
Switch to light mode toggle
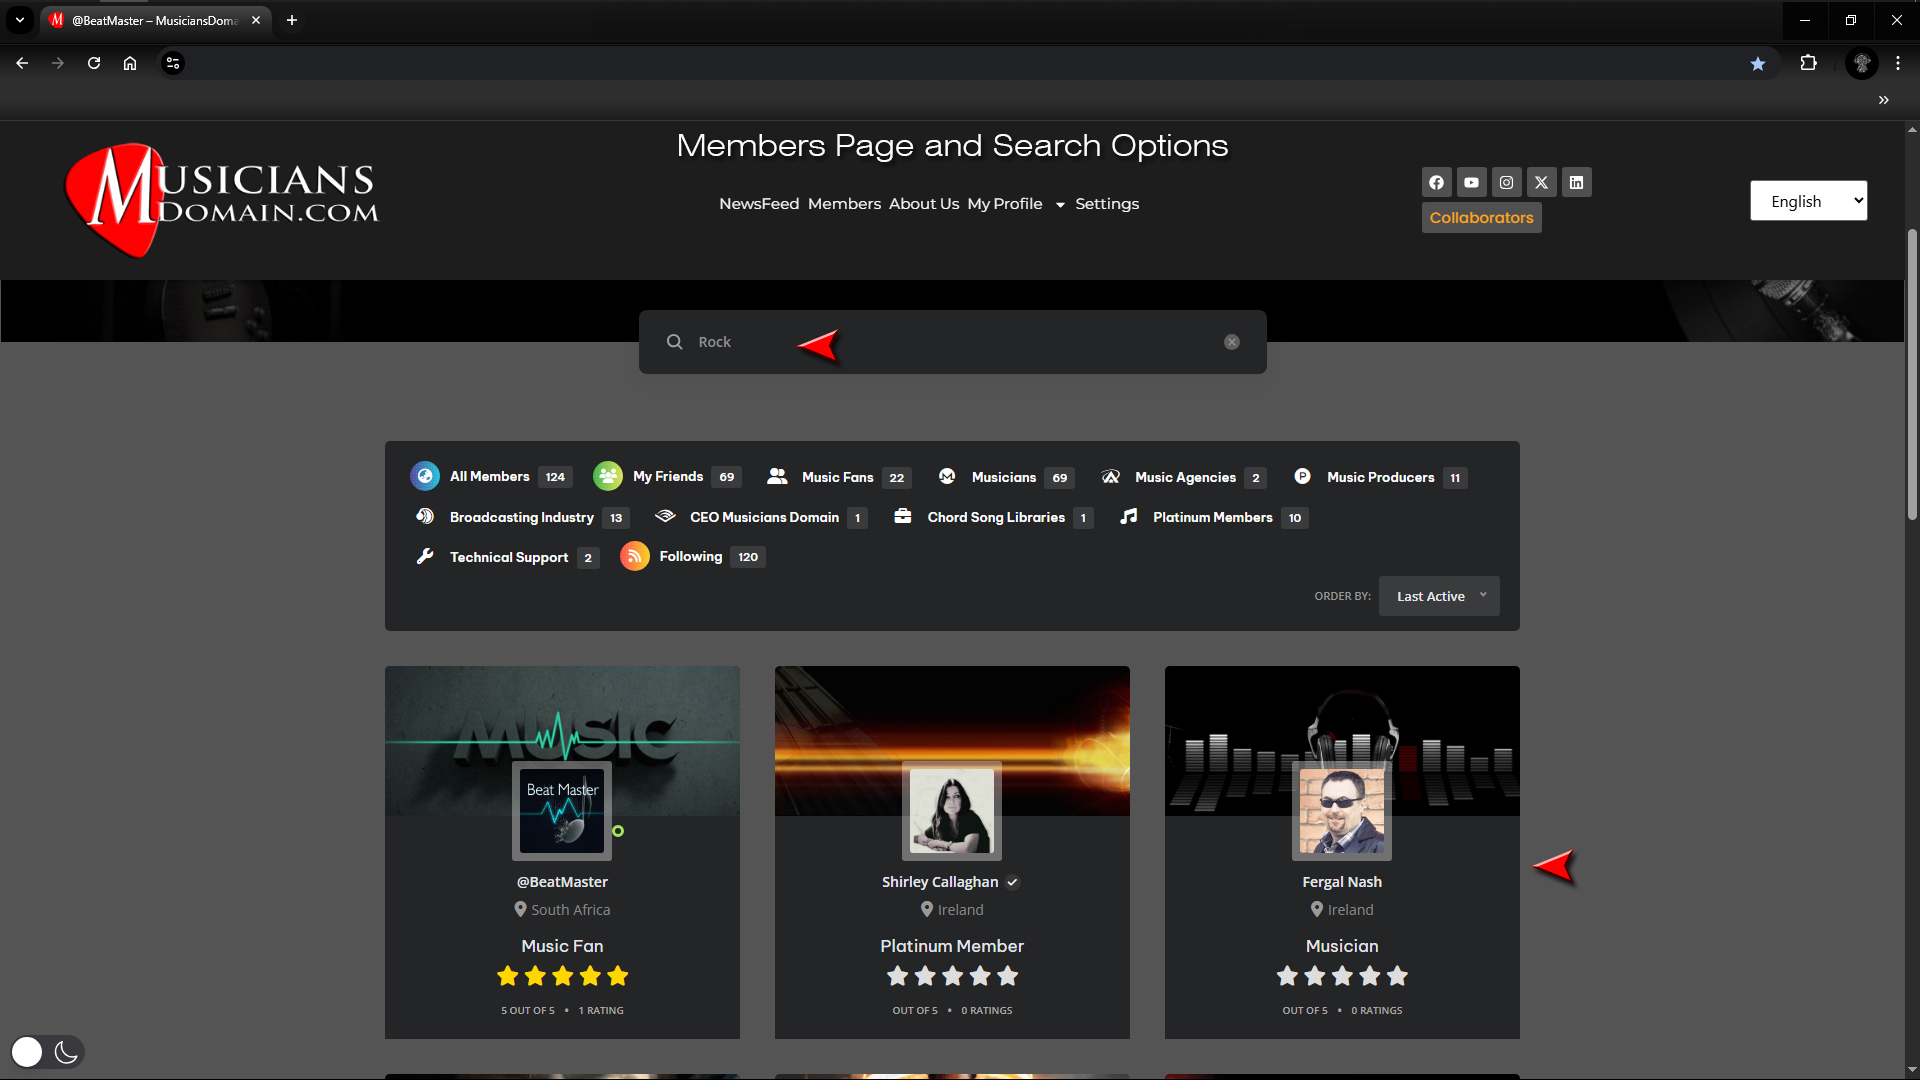coord(27,1052)
